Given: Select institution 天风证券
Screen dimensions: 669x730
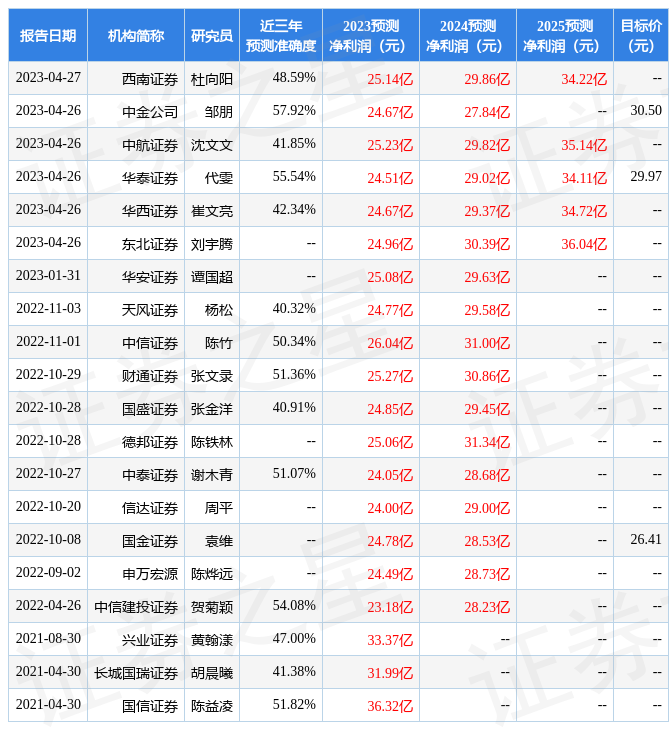Looking at the screenshot, I should tap(150, 310).
